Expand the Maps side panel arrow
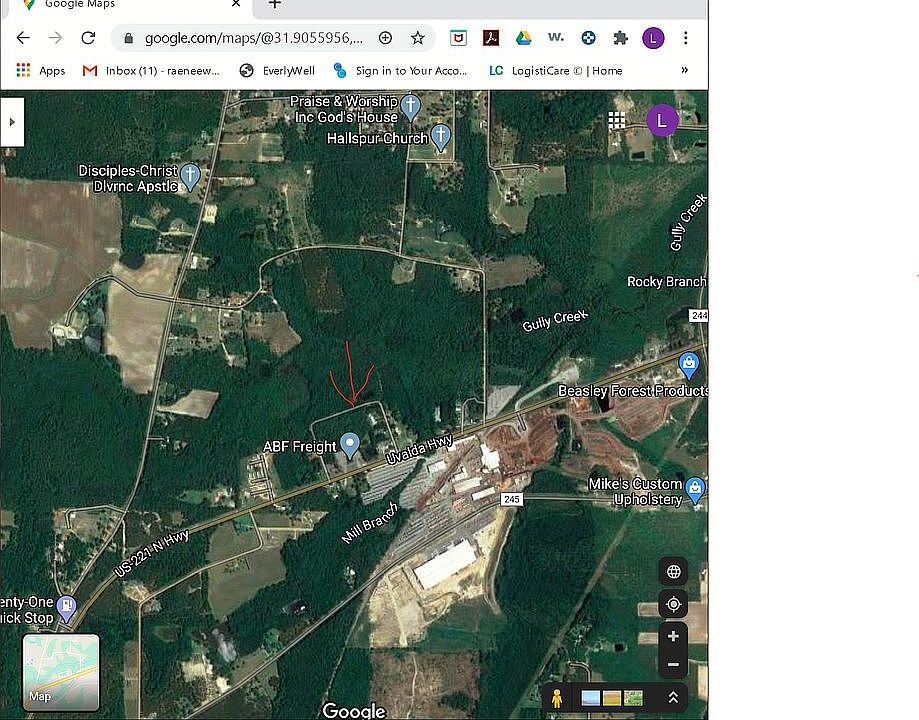Image resolution: width=919 pixels, height=720 pixels. (x=12, y=122)
